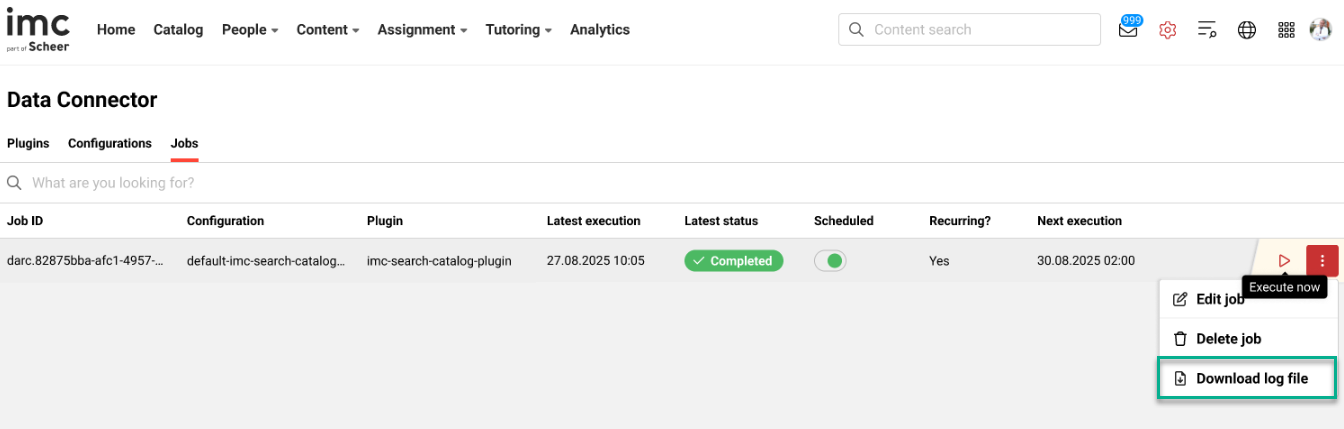
Task: Click the 27.08.2025 10:05 execution cell
Action: pyautogui.click(x=595, y=261)
